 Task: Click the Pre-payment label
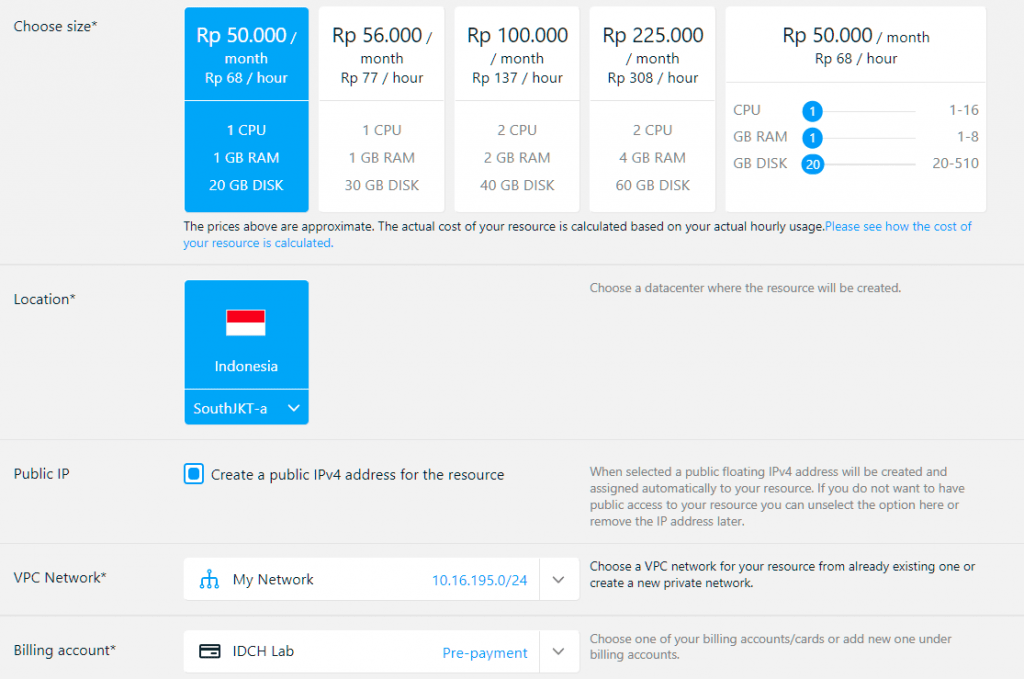(x=485, y=651)
